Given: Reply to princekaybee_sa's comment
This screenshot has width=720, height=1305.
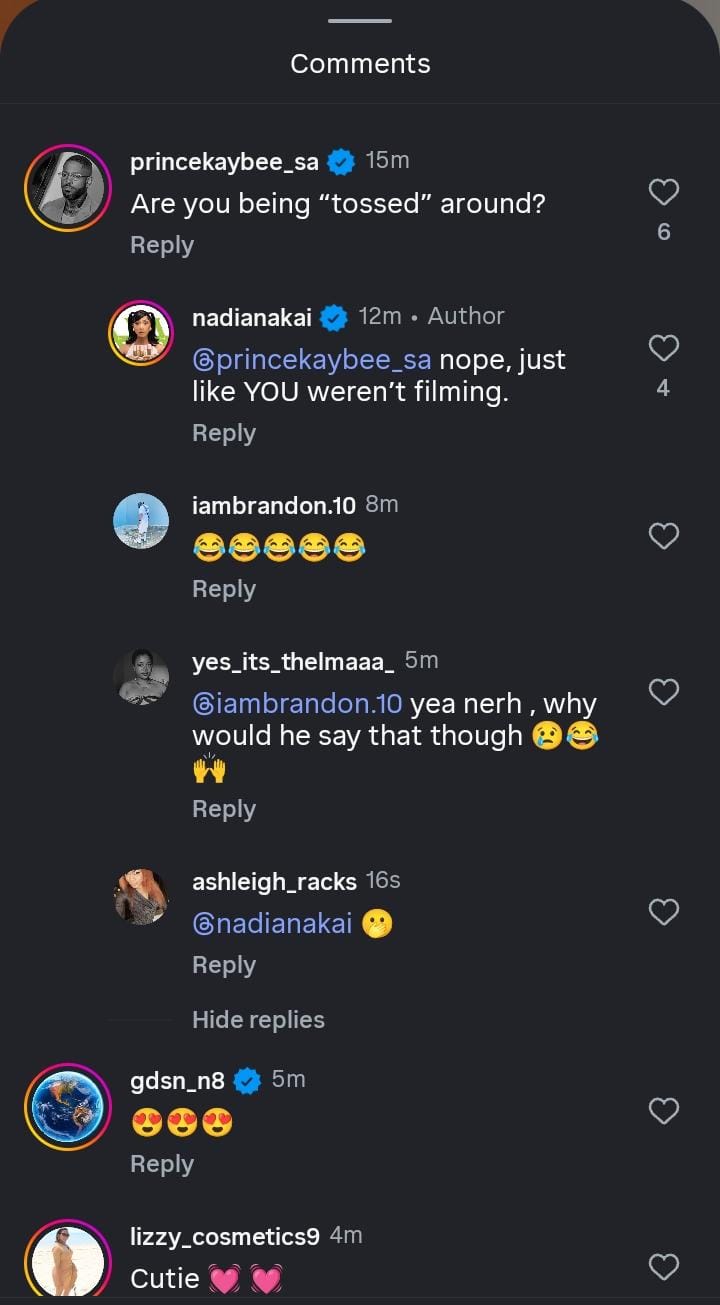Looking at the screenshot, I should [x=162, y=245].
